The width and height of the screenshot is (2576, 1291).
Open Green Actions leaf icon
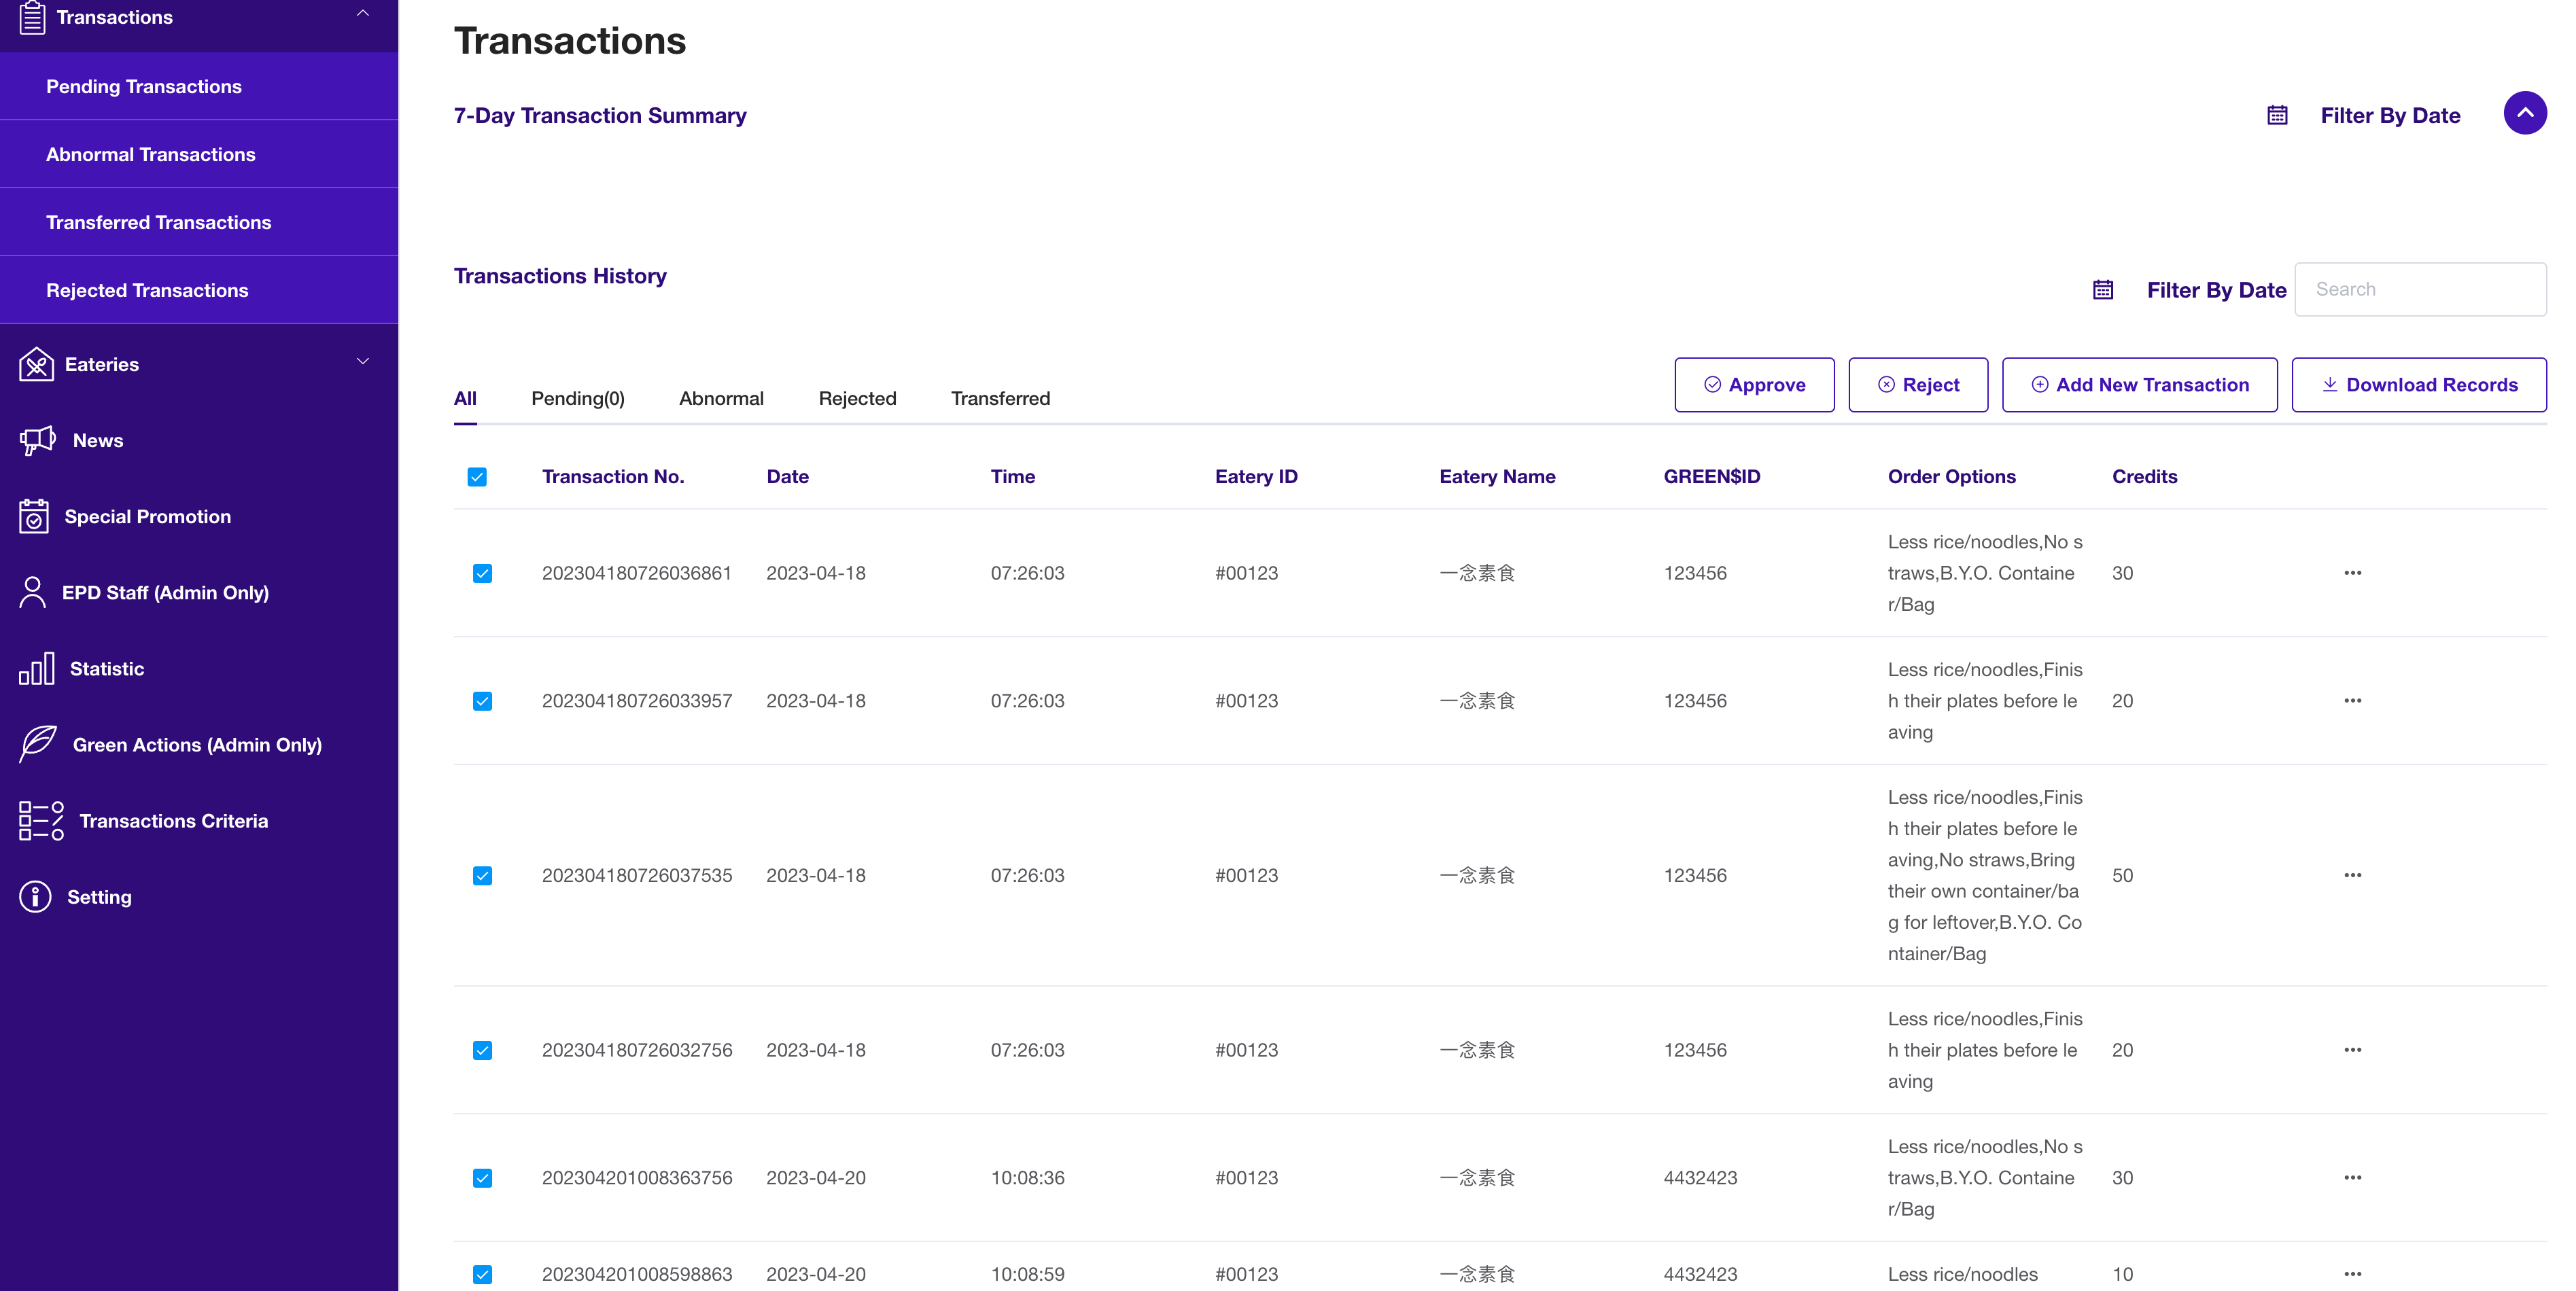[x=38, y=745]
